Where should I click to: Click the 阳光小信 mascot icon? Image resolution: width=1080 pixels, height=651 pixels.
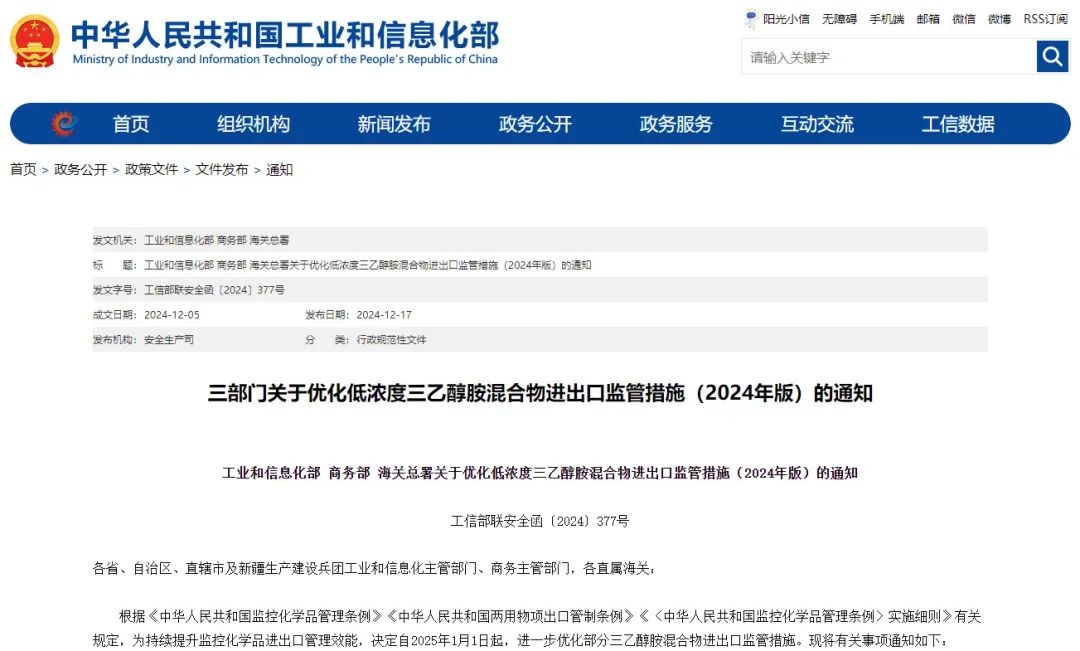point(751,19)
